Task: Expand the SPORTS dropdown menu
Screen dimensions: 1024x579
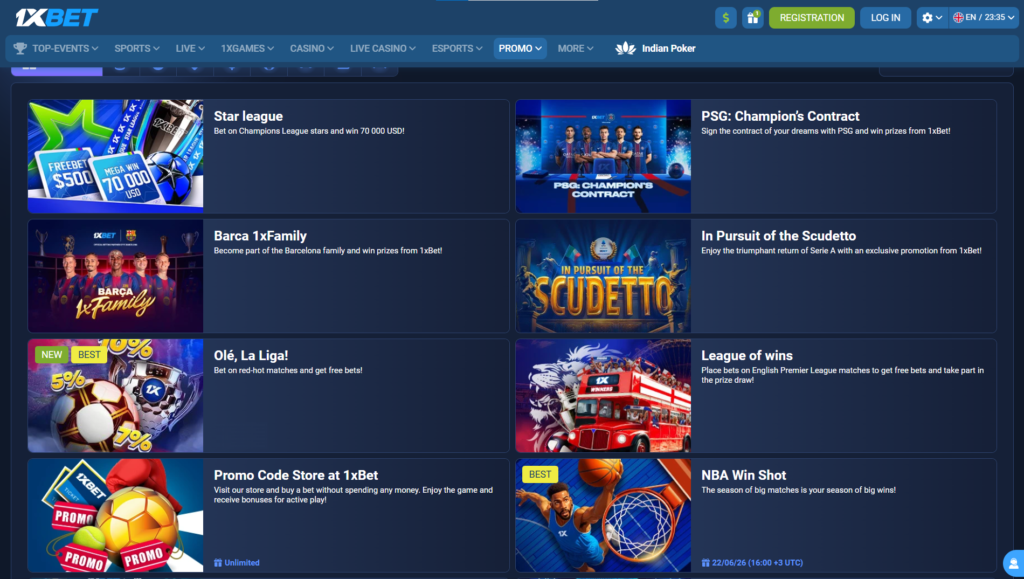Action: (x=137, y=48)
